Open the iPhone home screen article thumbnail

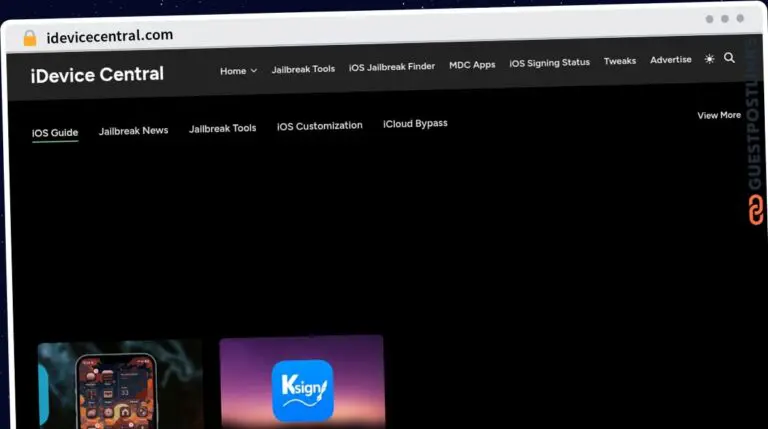tap(120, 386)
